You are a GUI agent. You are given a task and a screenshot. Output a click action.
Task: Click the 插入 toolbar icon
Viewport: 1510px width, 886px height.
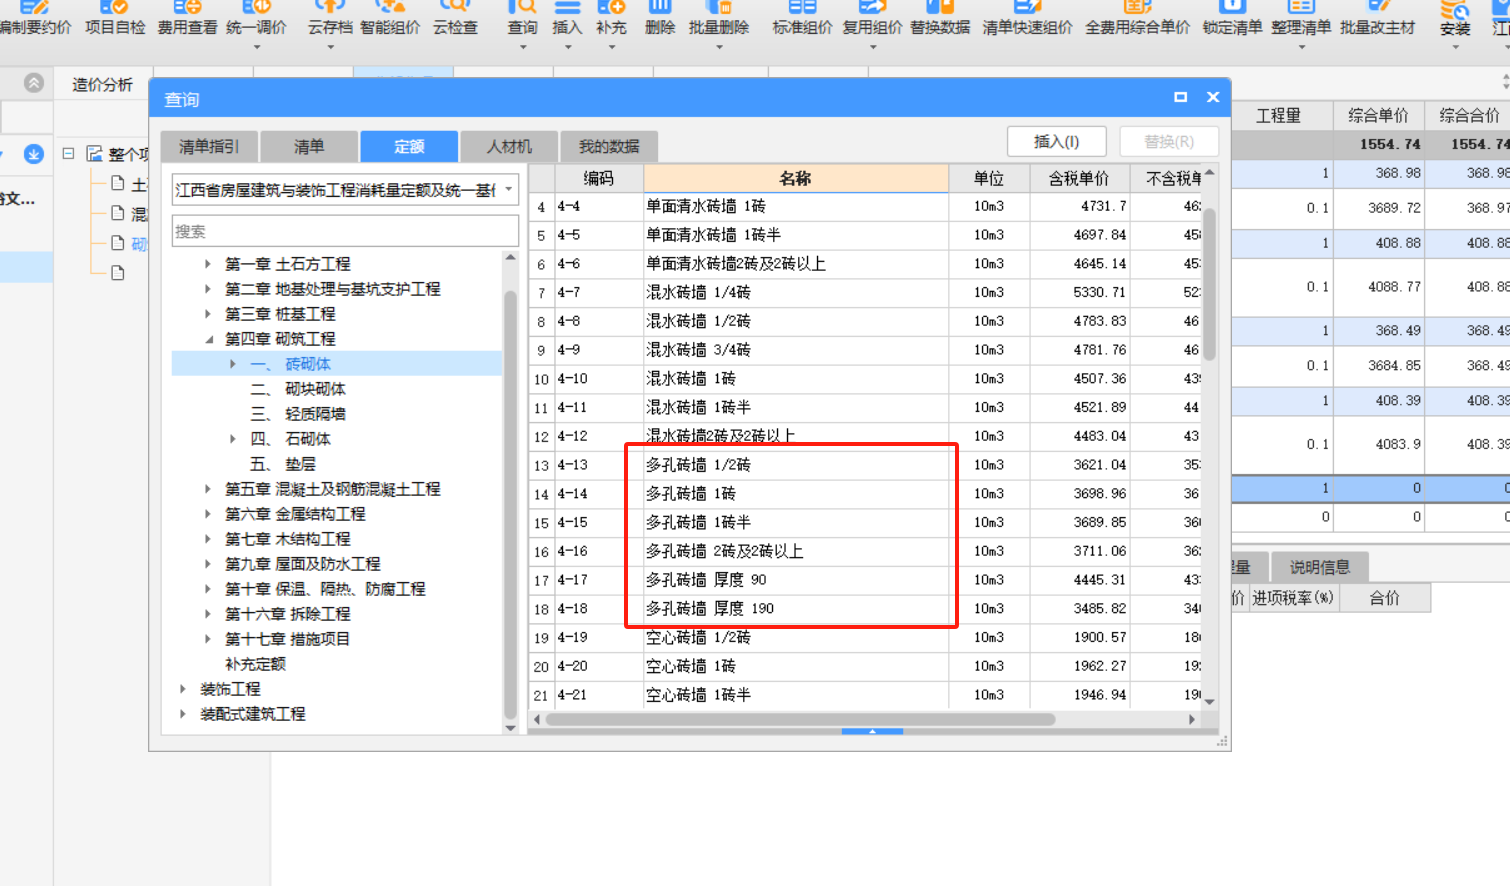pos(567,20)
